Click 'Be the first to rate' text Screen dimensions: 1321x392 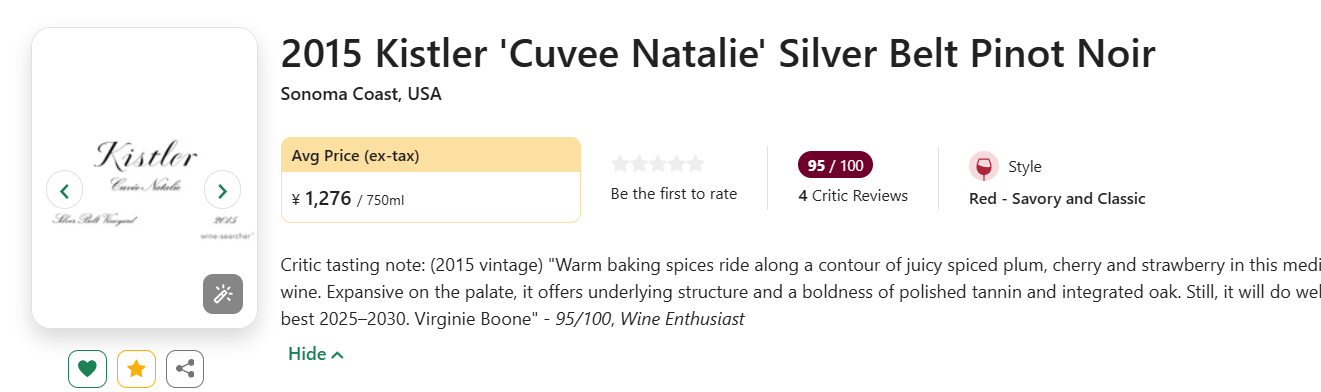[x=674, y=194]
